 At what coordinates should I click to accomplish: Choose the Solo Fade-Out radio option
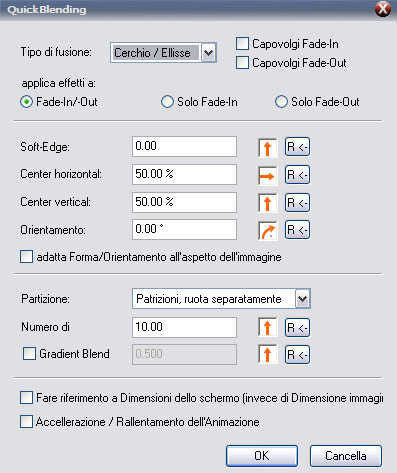coord(281,102)
